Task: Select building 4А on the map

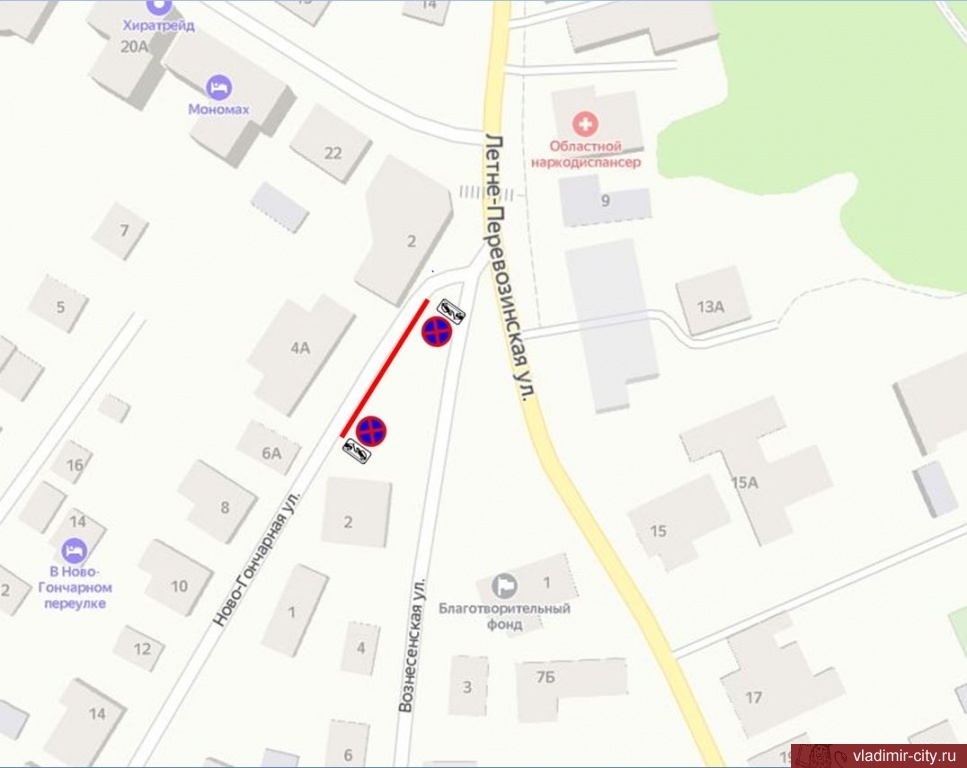Action: tap(301, 353)
